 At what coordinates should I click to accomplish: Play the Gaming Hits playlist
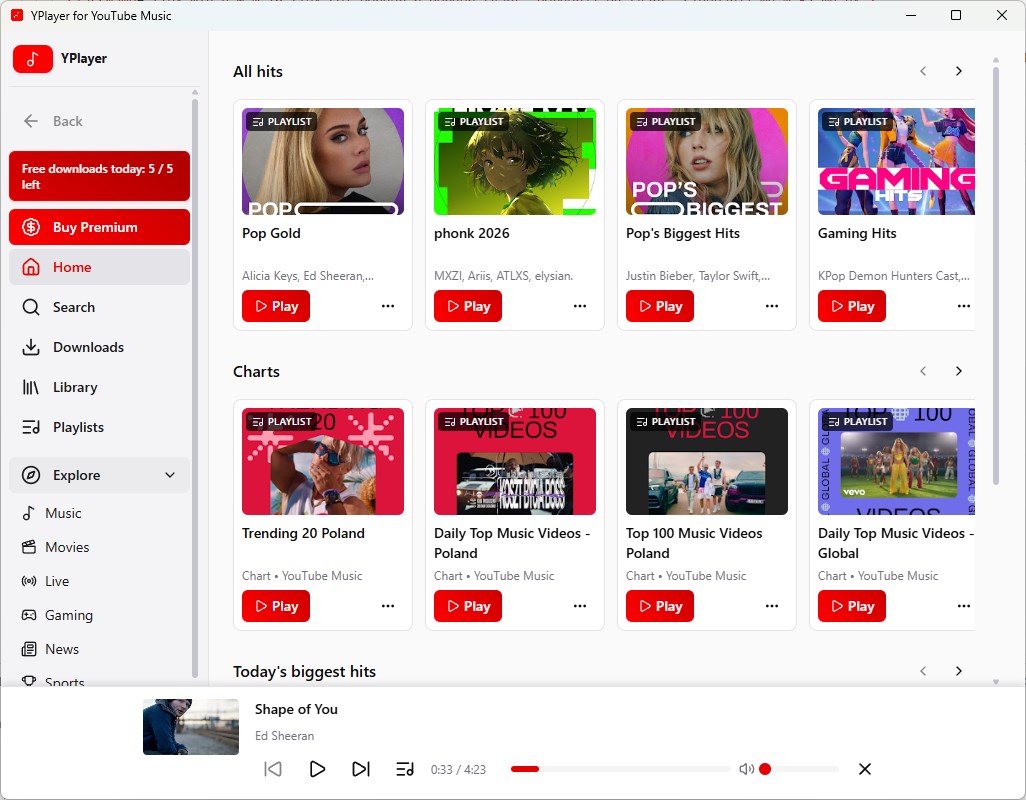[852, 306]
